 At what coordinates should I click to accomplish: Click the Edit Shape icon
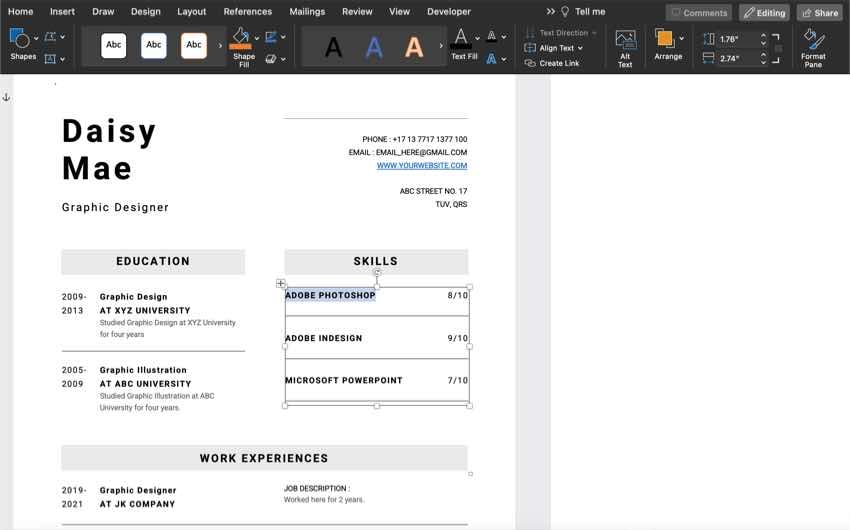(50, 37)
